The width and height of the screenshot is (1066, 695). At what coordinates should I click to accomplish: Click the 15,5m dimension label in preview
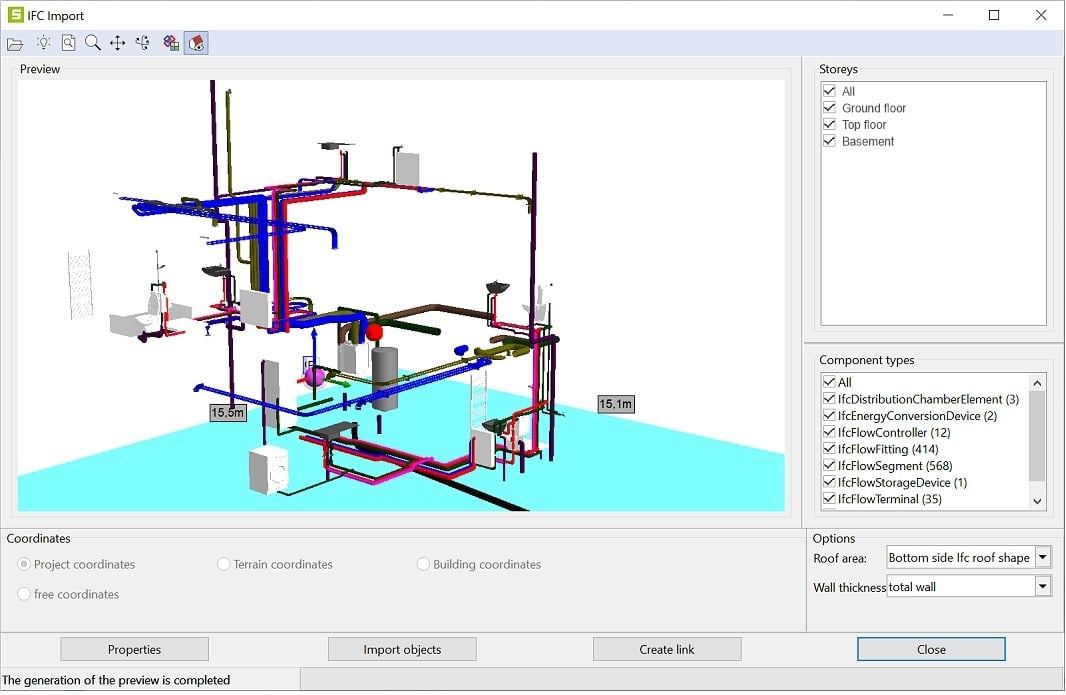coord(227,412)
